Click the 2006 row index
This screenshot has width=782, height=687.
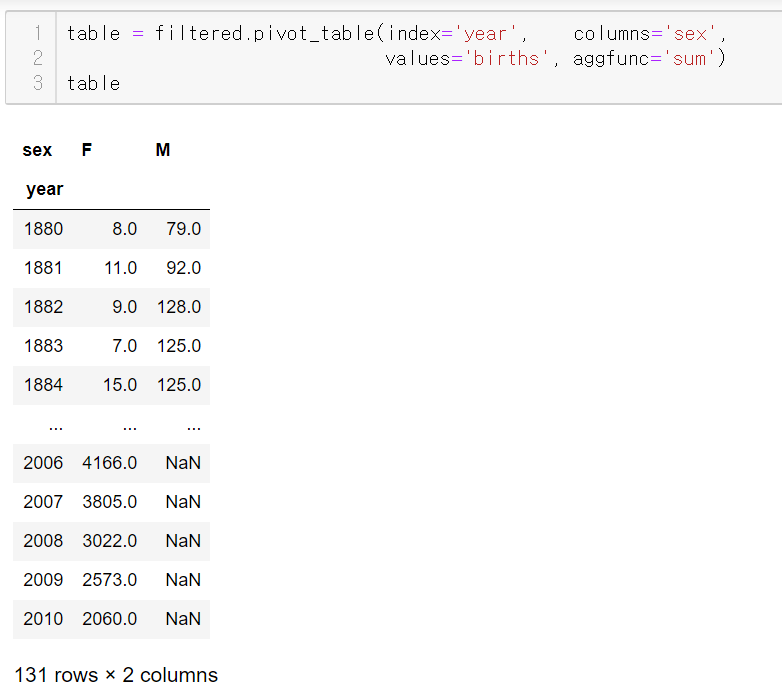43,463
